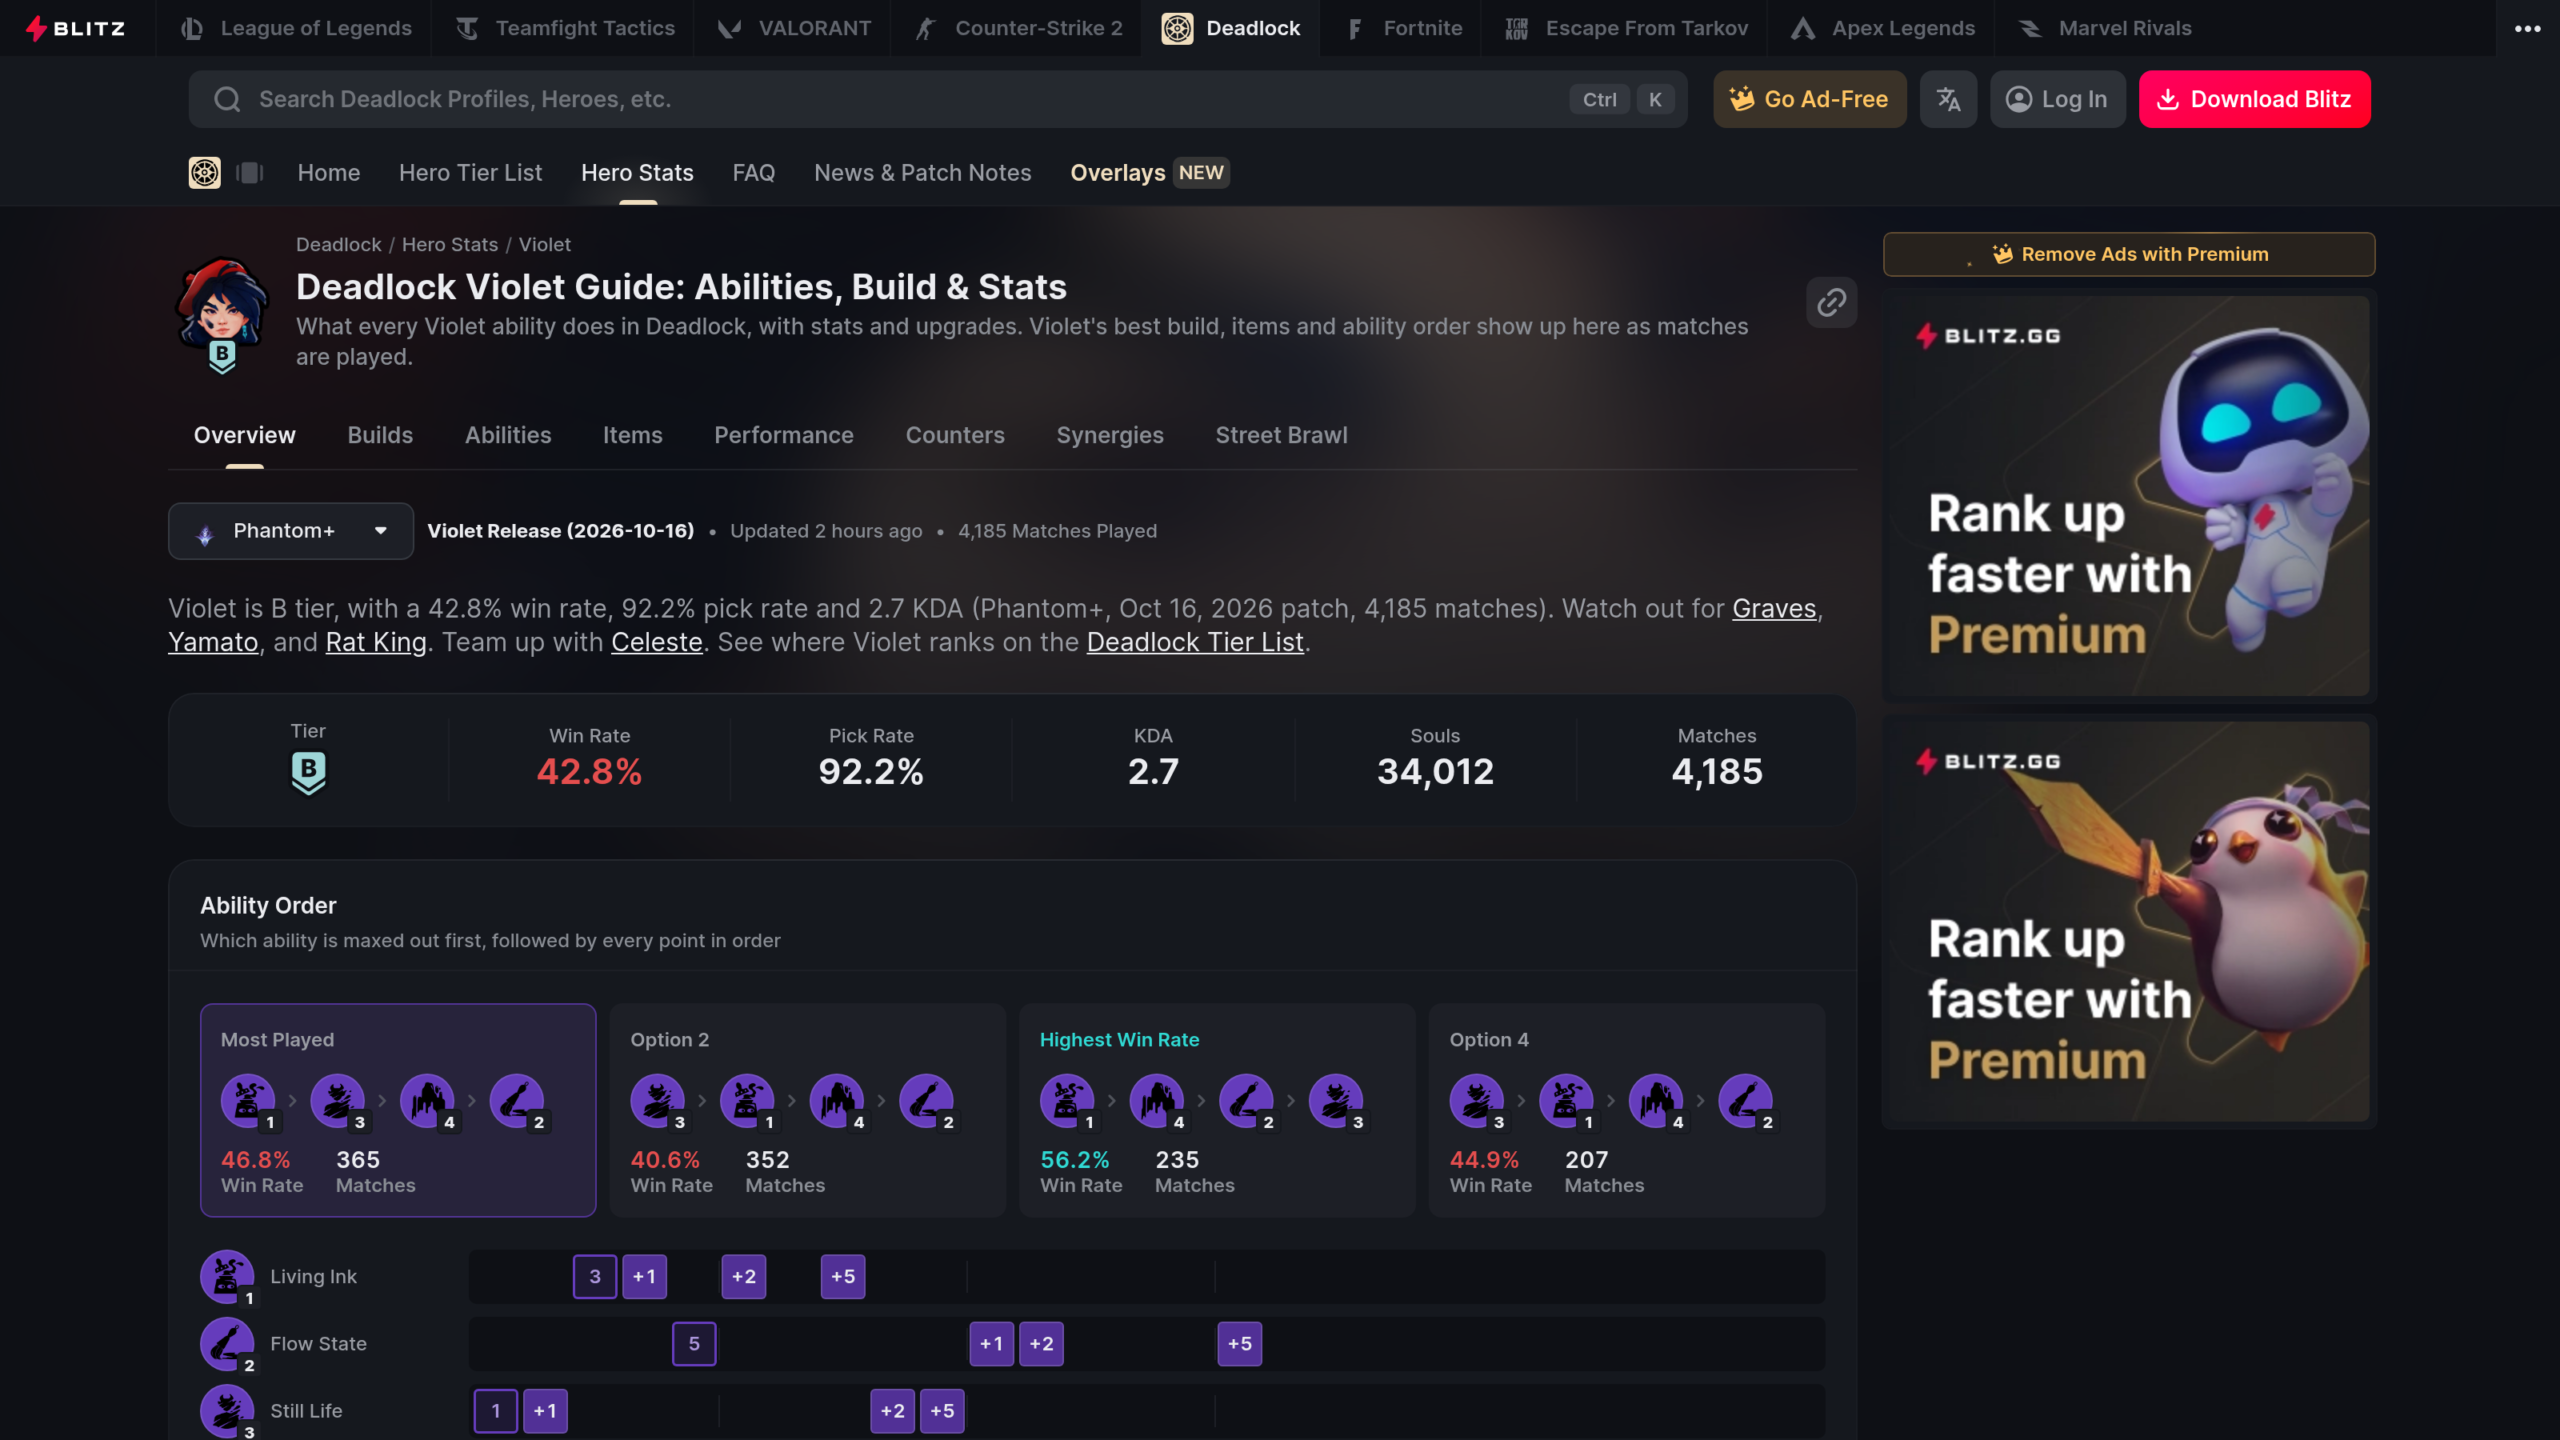This screenshot has width=2560, height=1440.
Task: Focus the Search Deadlock Profiles field
Action: pos(938,99)
